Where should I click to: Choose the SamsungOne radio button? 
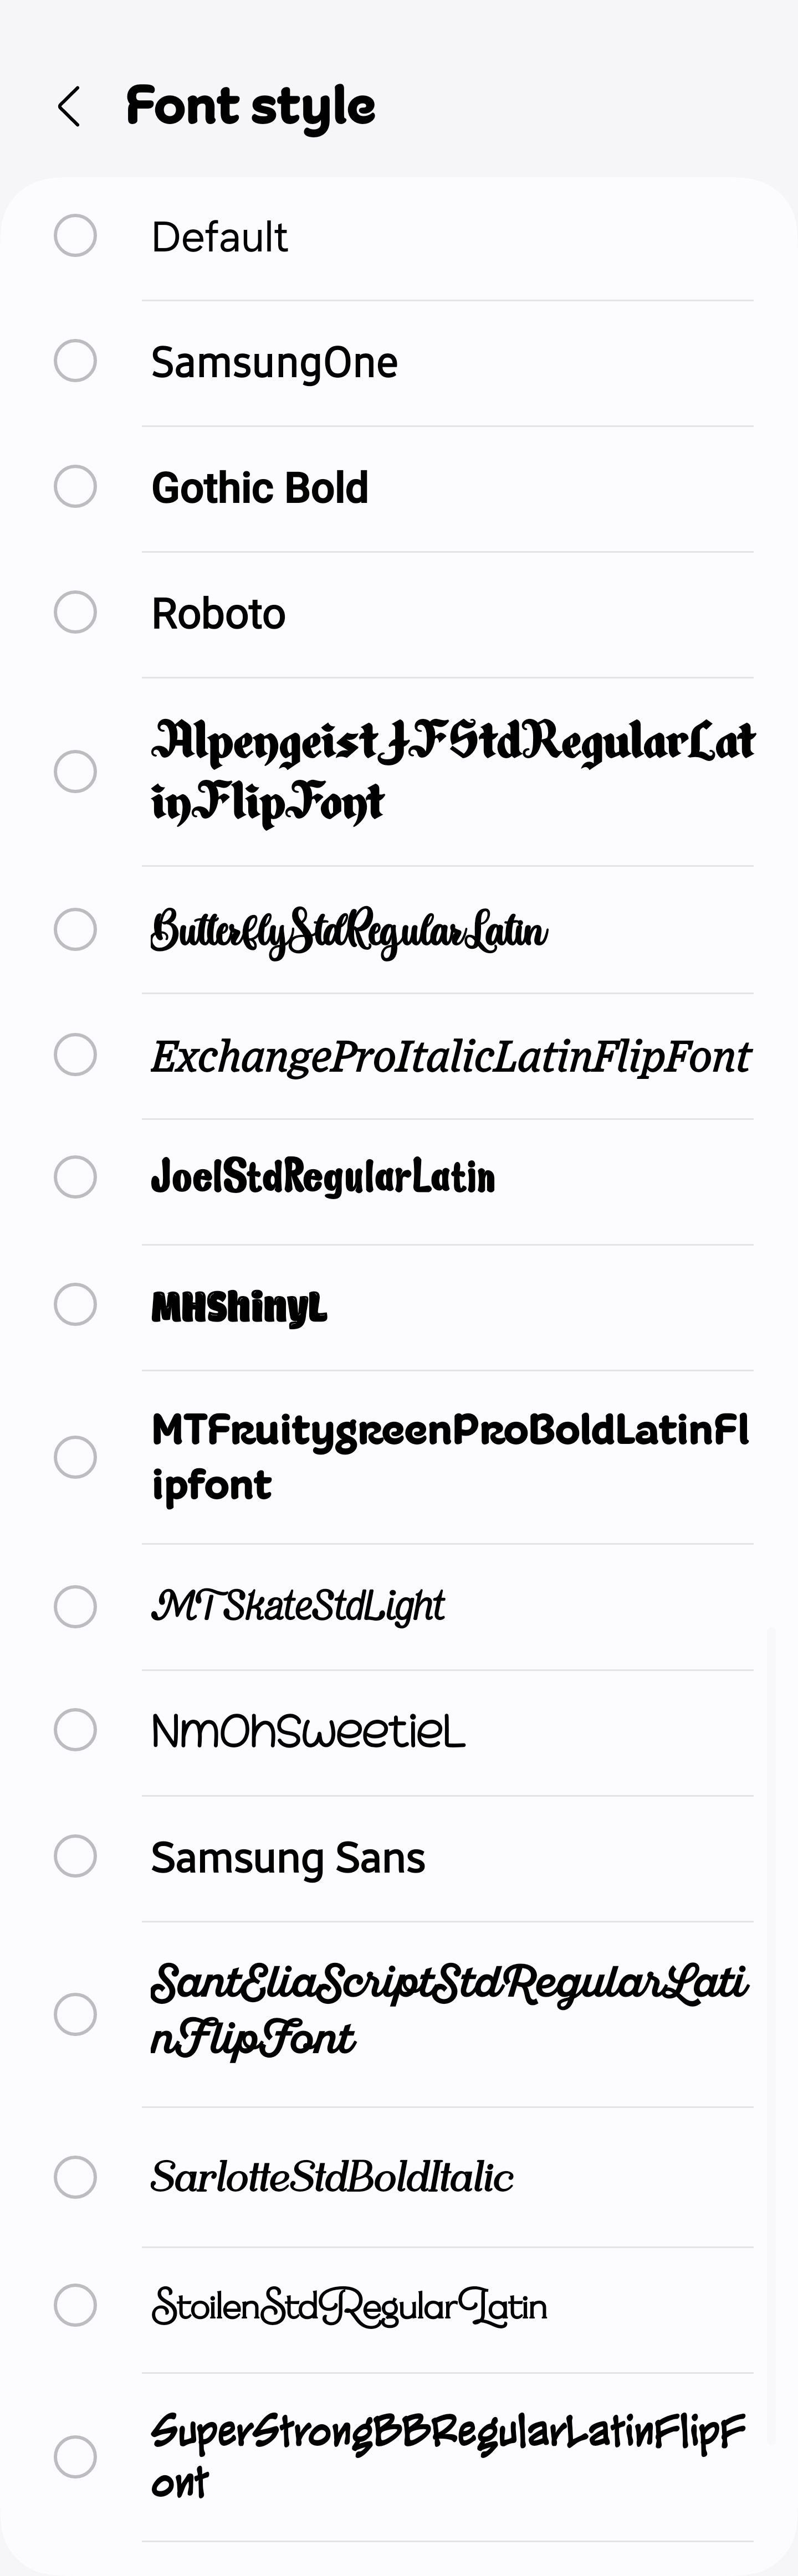75,361
